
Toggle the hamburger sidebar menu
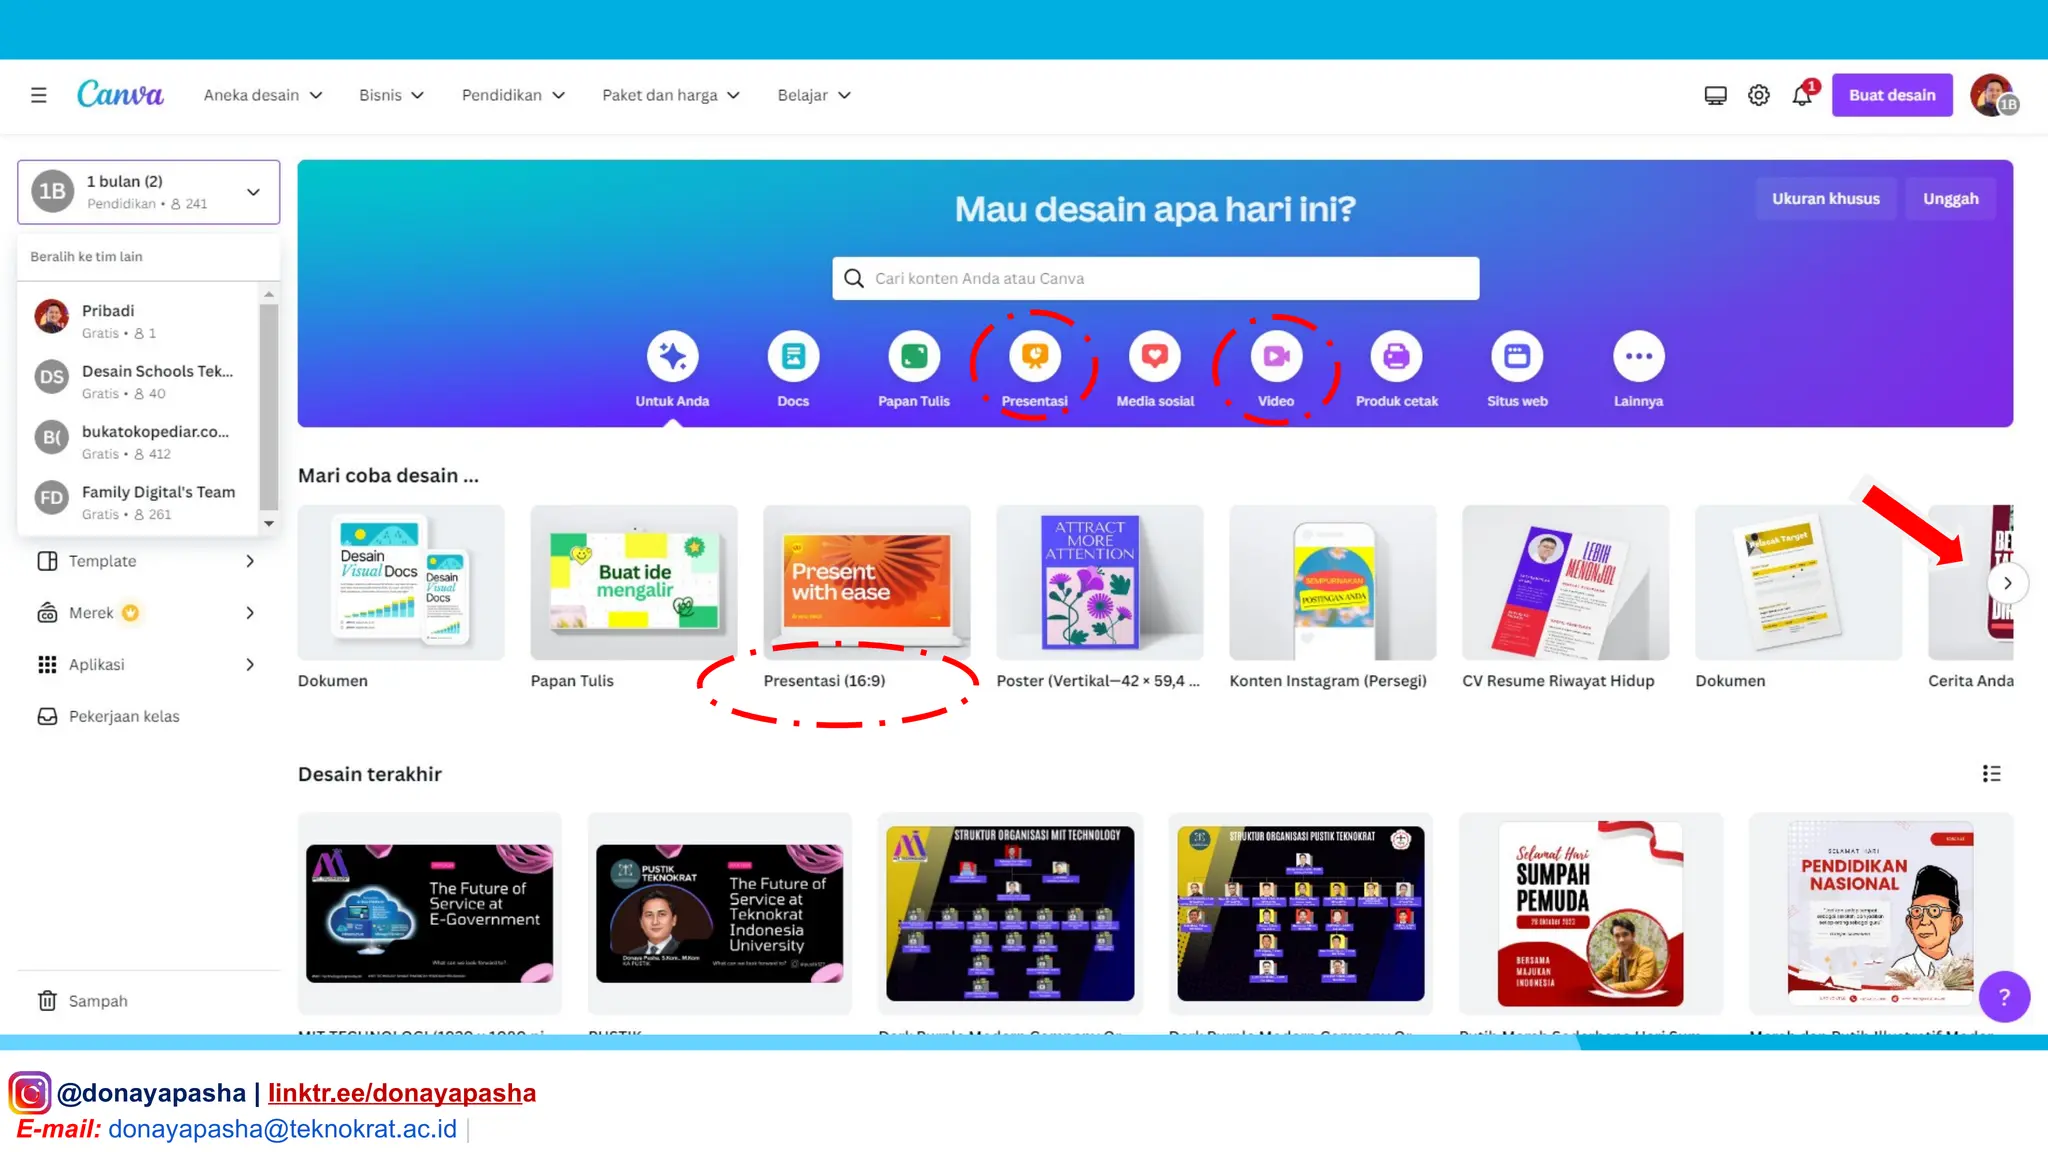tap(39, 96)
